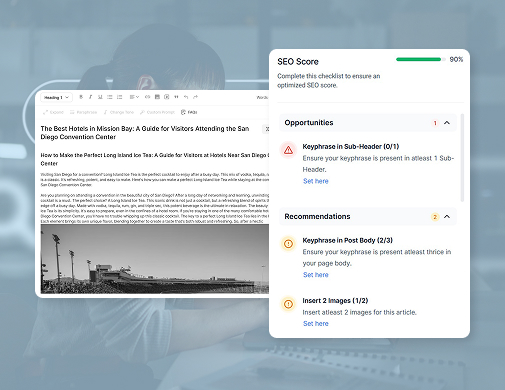Toggle italic formatting in editor toolbar
Screen dimensions: 505x390
tap(90, 97)
